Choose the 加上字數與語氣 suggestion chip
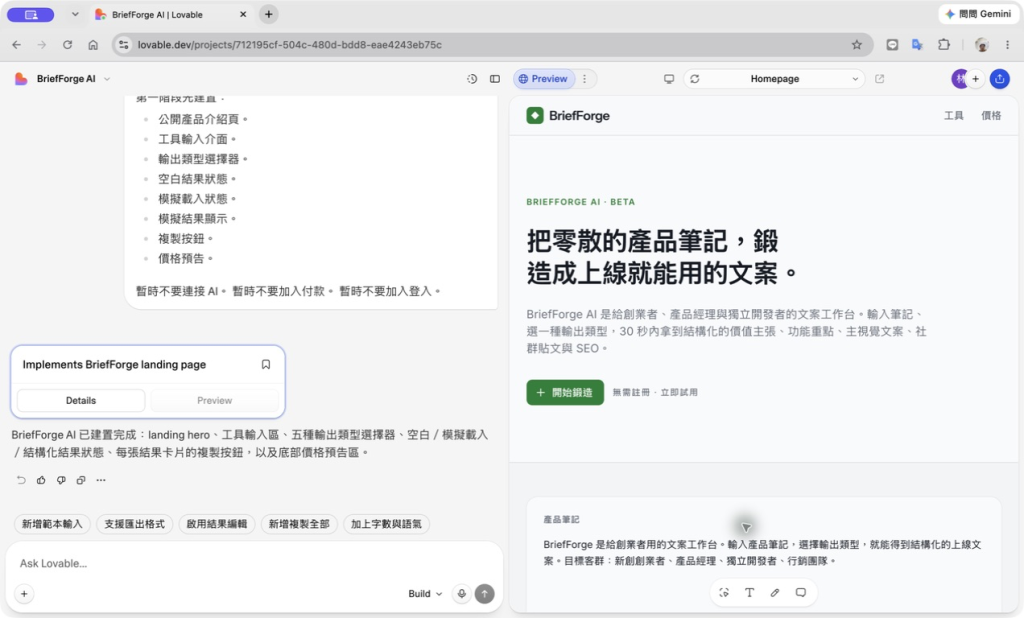 (386, 524)
